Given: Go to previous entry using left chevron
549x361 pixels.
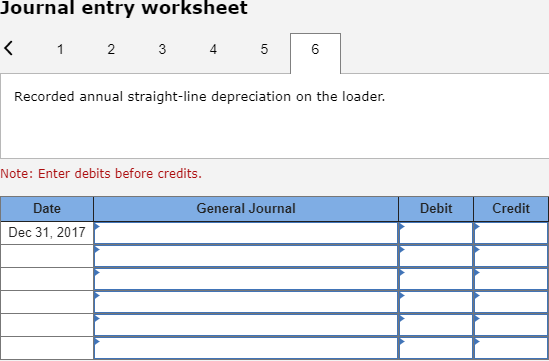Looking at the screenshot, I should tap(8, 48).
